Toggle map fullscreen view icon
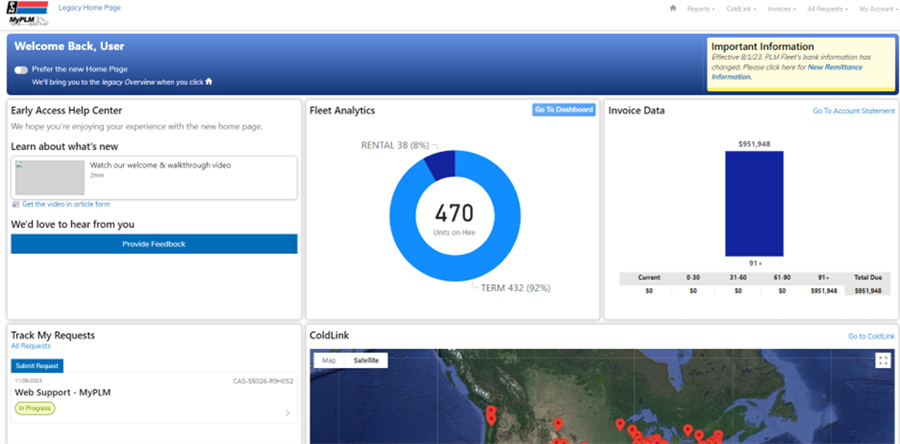Screen dimensions: 900x444 [882, 361]
